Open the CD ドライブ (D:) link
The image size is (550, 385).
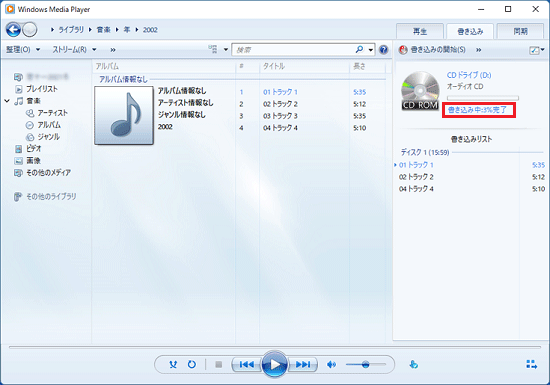coord(469,75)
